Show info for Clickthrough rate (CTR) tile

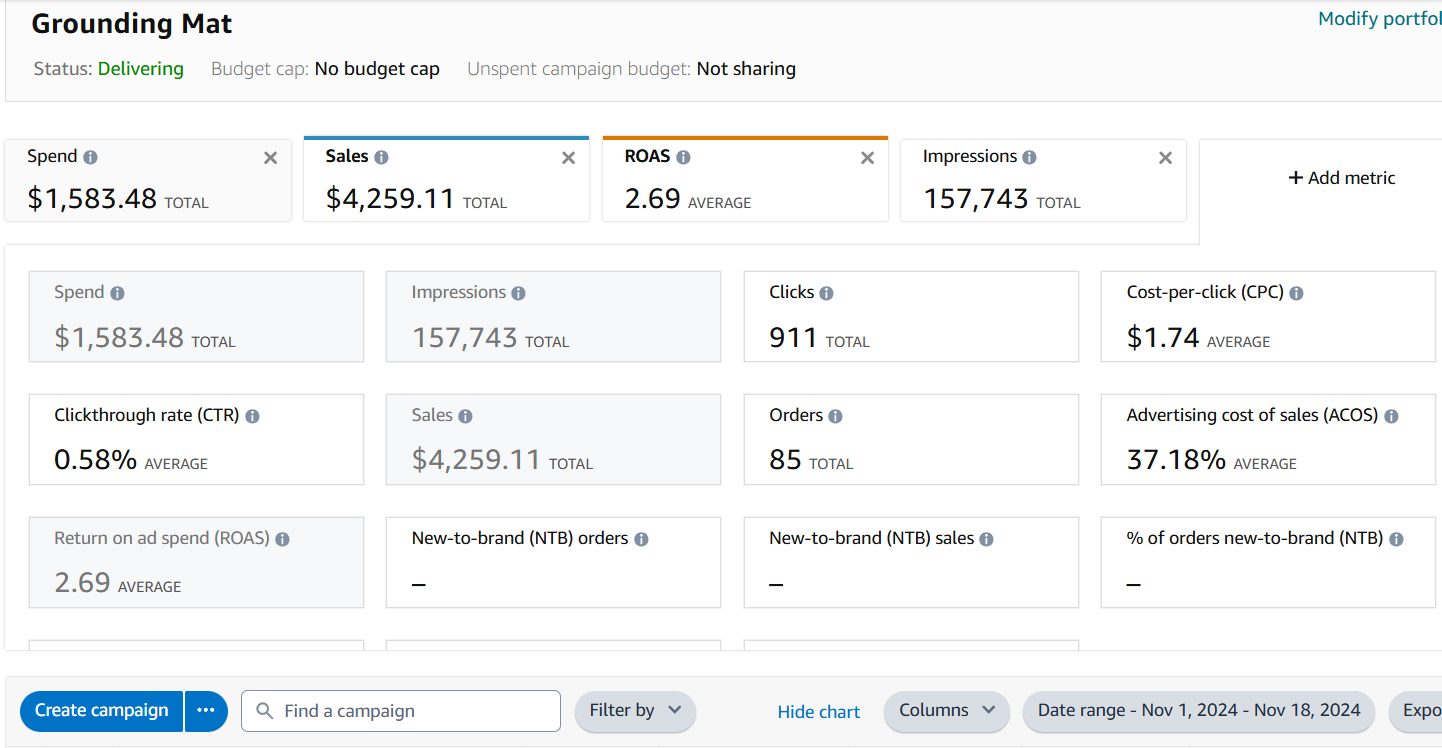[252, 416]
